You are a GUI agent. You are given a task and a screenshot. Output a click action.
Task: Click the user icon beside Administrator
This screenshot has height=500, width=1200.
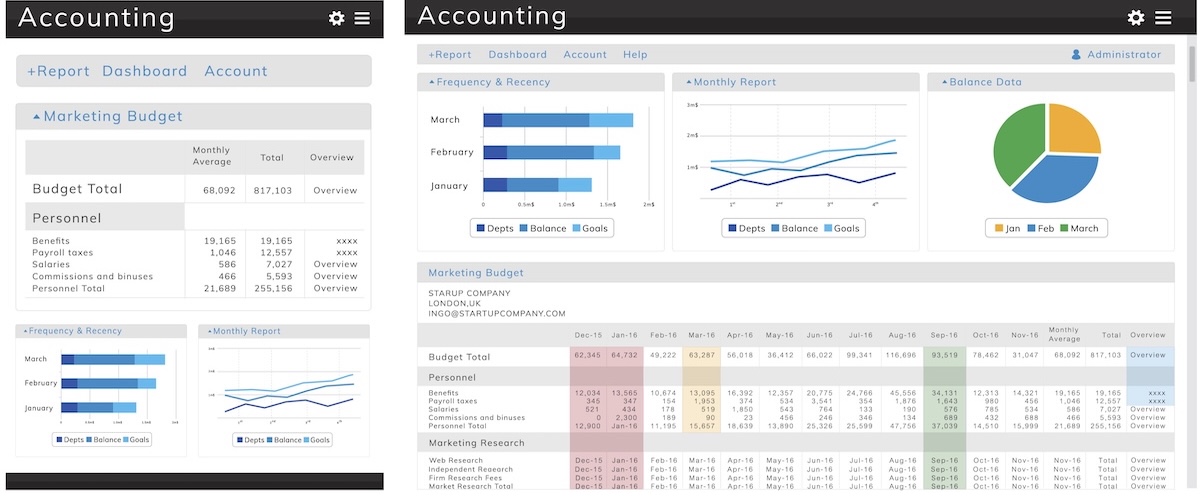click(x=1076, y=55)
